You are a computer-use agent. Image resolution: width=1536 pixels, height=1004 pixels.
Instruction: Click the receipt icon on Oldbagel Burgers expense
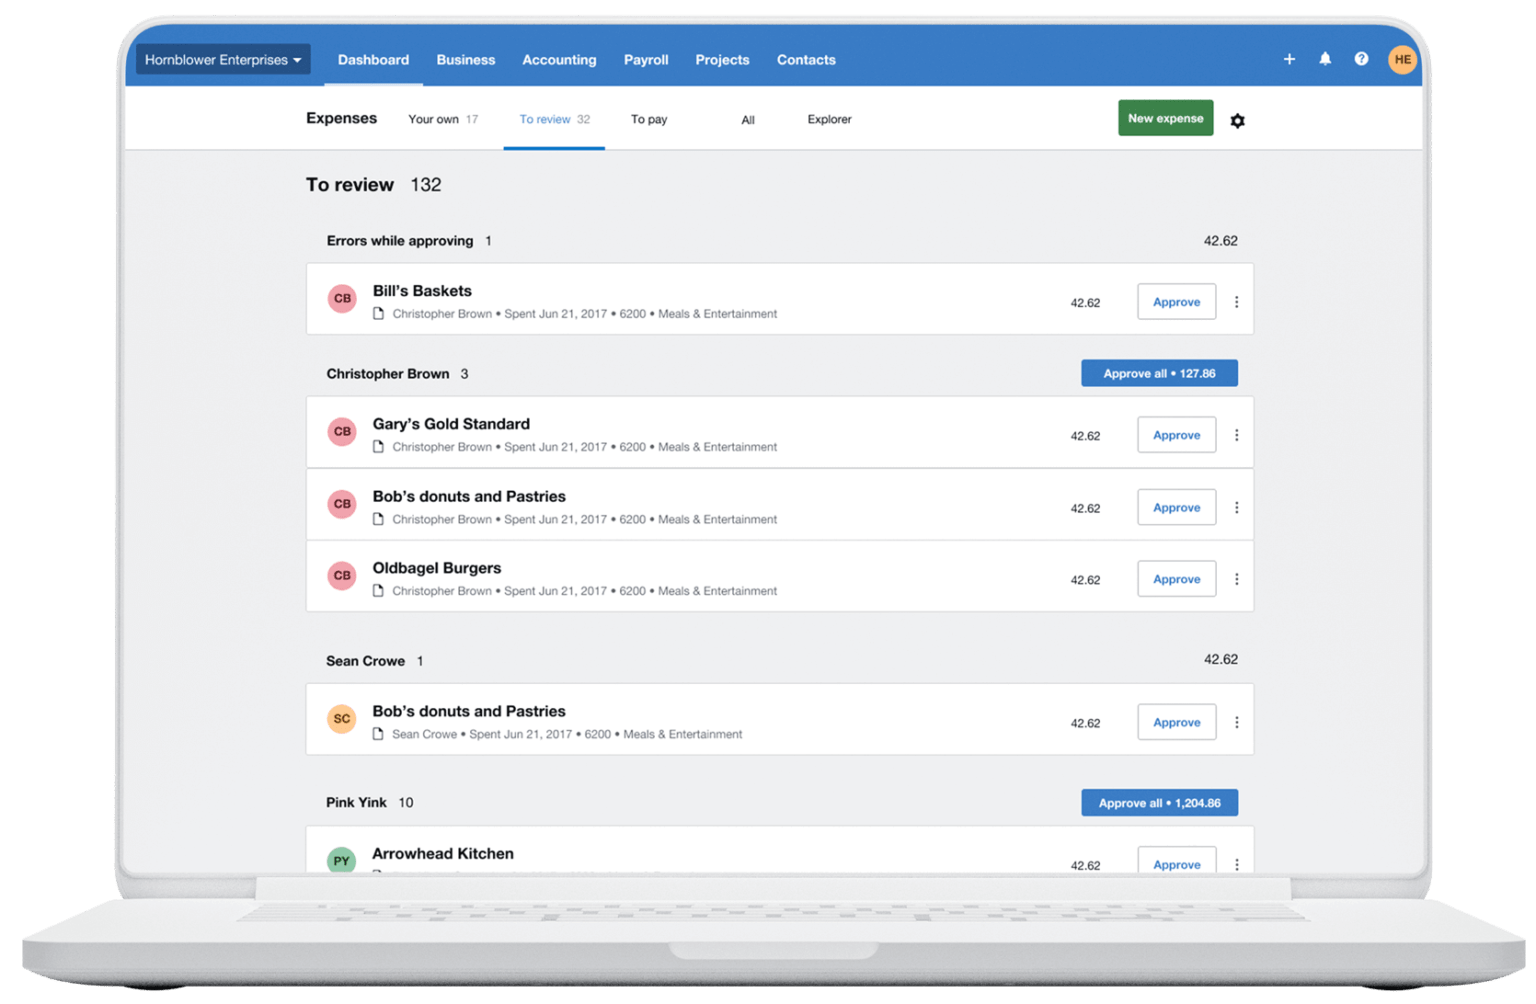378,590
